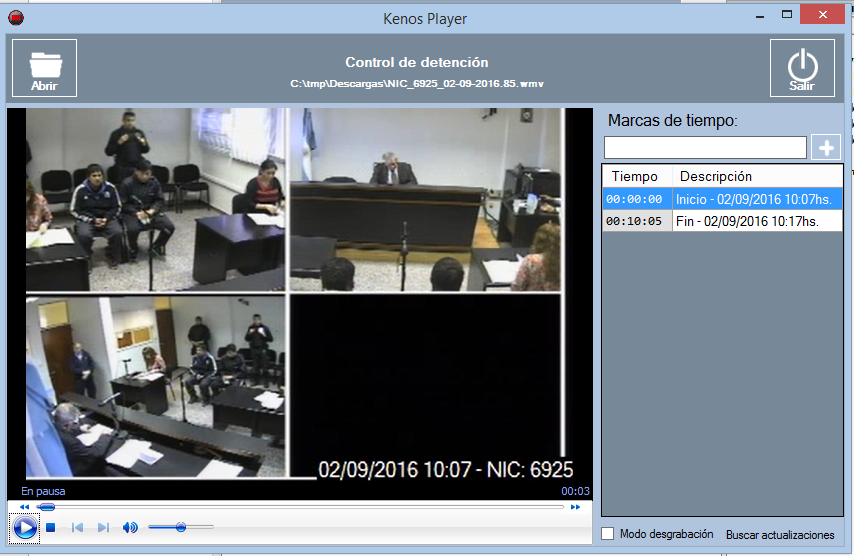Mute the audio speaker icon
Screen dimensions: 854x556
(130, 528)
